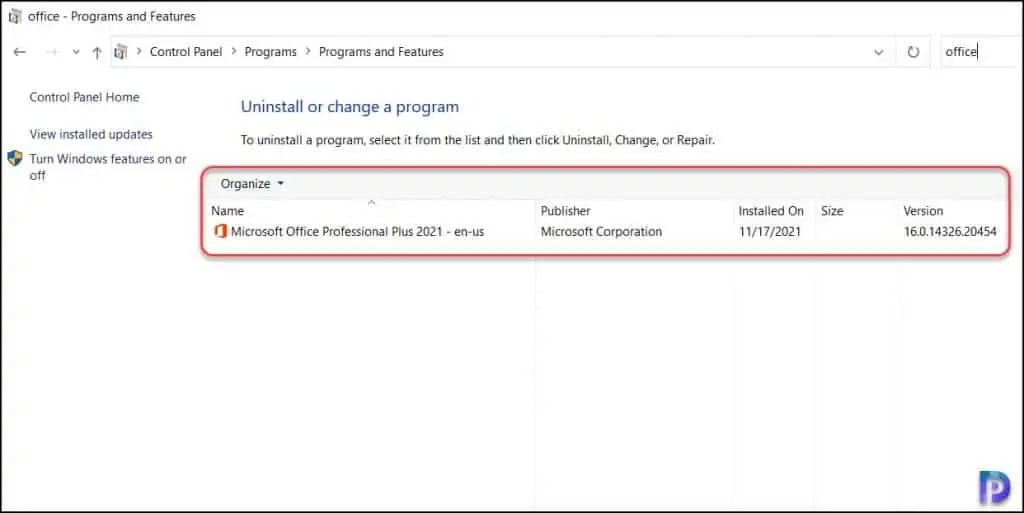This screenshot has height=513, width=1024.
Task: Open Turn Windows features on or off
Action: click(x=108, y=167)
